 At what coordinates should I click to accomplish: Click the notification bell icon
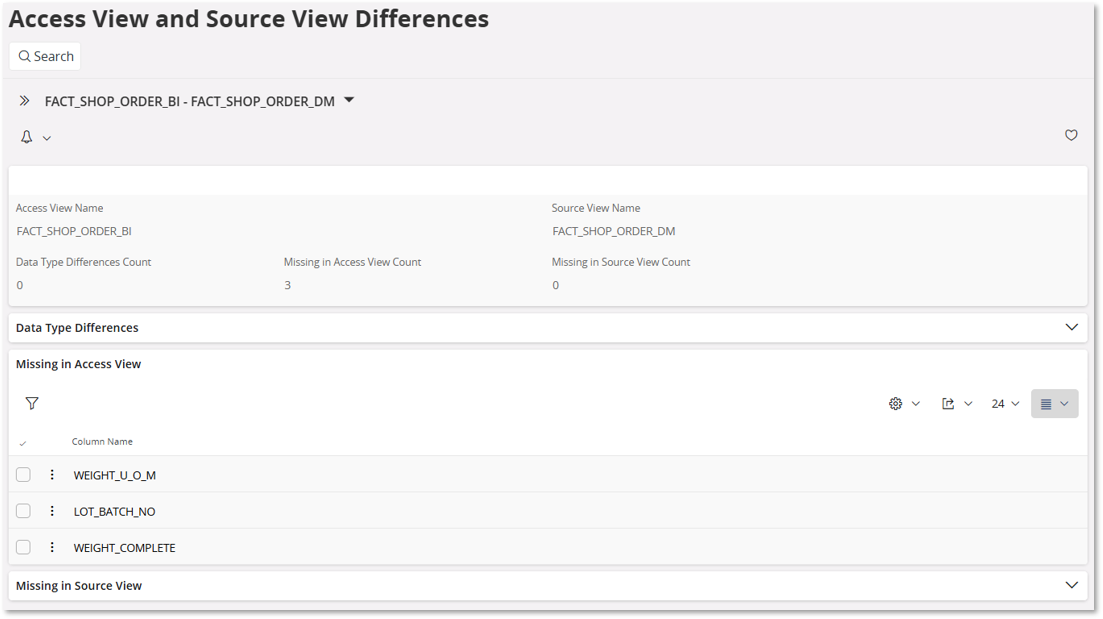pos(26,137)
